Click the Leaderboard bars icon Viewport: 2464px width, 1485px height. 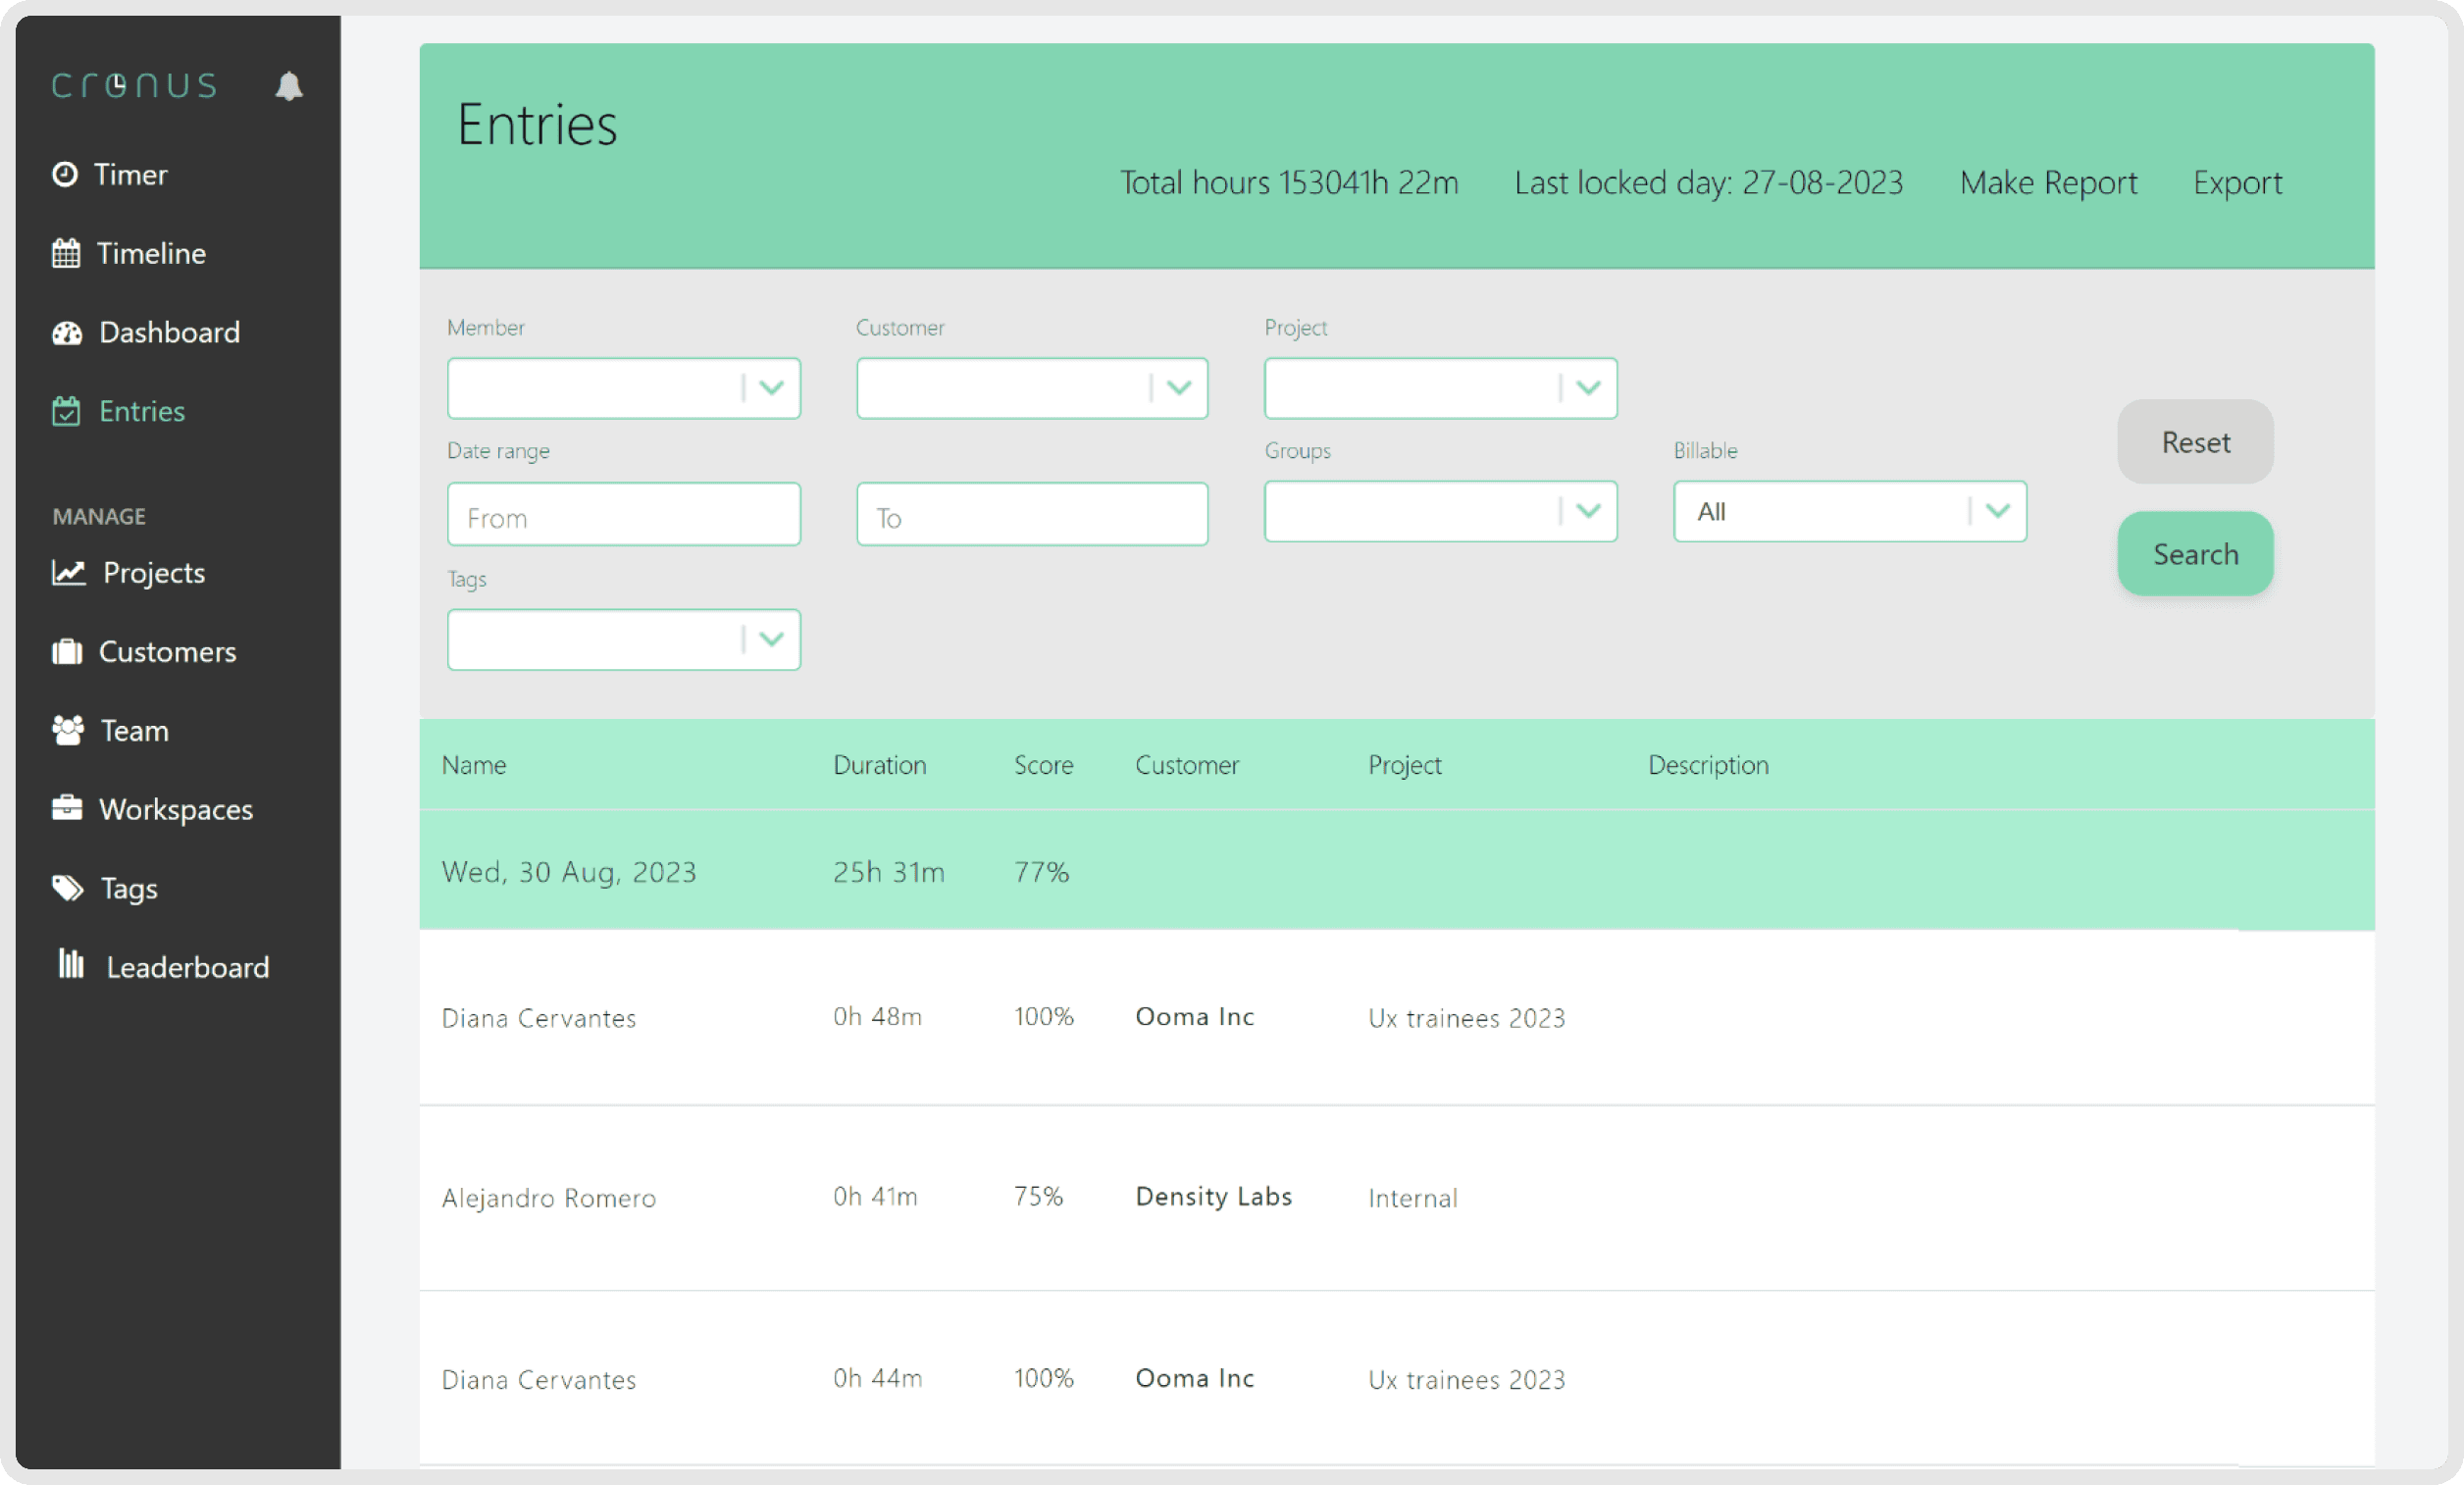pyautogui.click(x=71, y=964)
